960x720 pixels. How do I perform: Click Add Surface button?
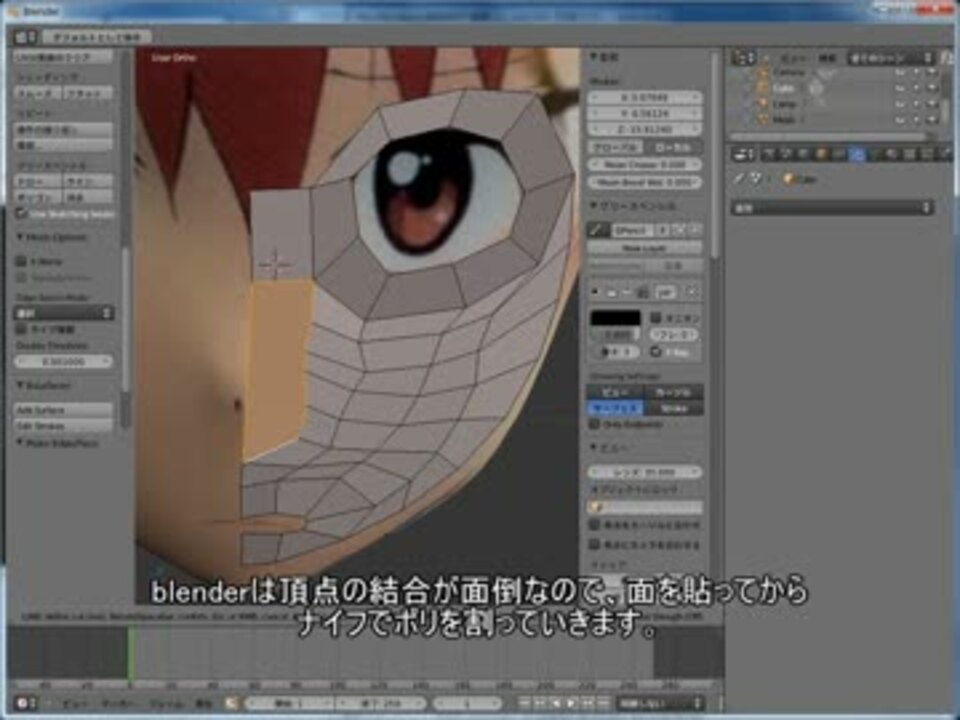64,410
